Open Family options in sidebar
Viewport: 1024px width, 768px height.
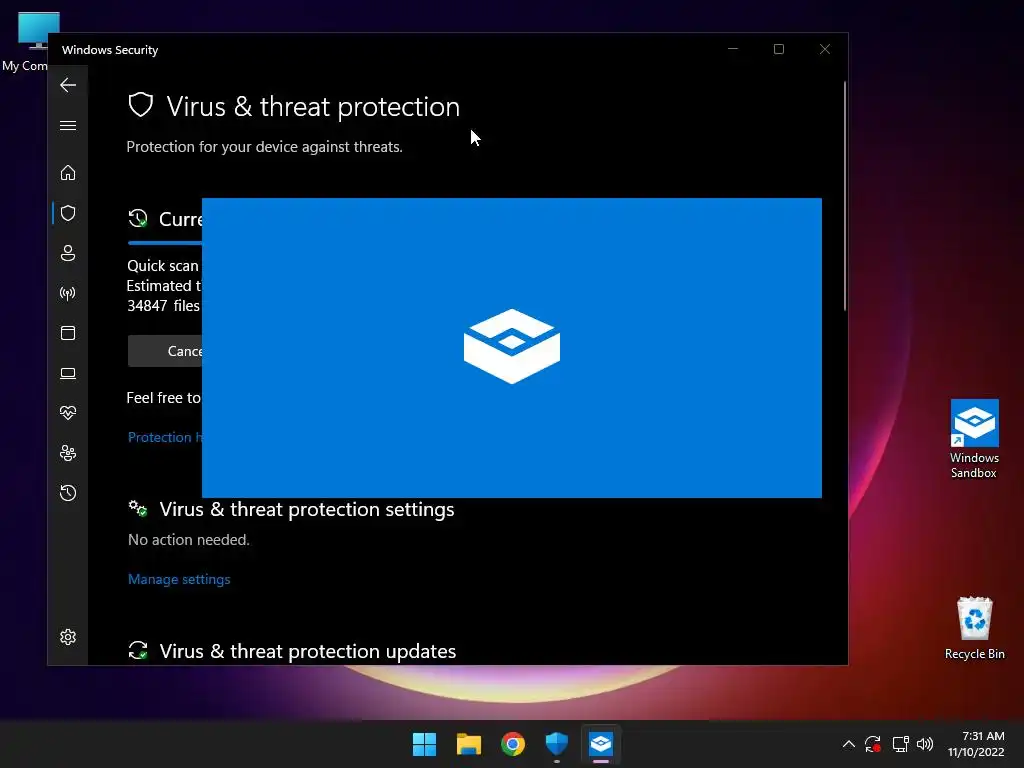click(x=68, y=453)
